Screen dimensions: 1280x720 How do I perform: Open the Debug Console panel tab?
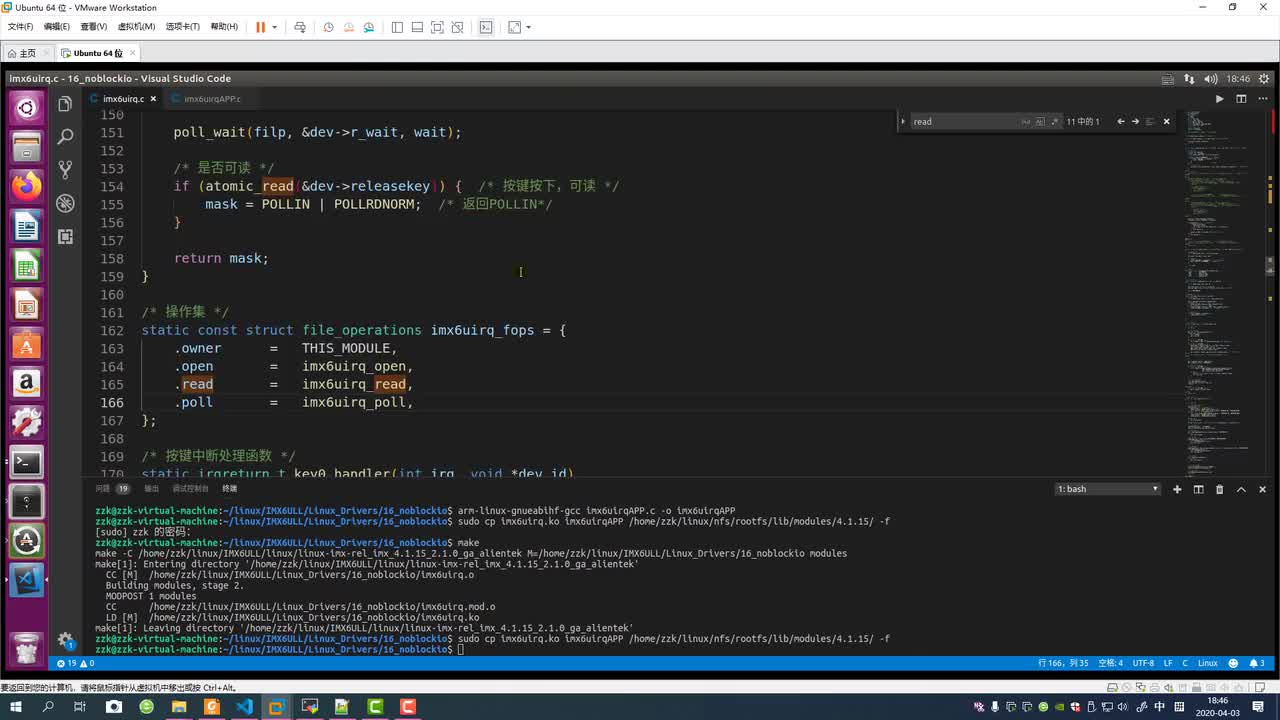click(x=190, y=489)
